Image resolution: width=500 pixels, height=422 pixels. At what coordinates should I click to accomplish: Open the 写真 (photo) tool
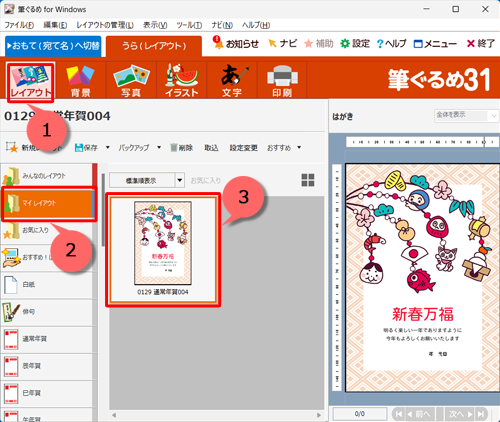131,80
